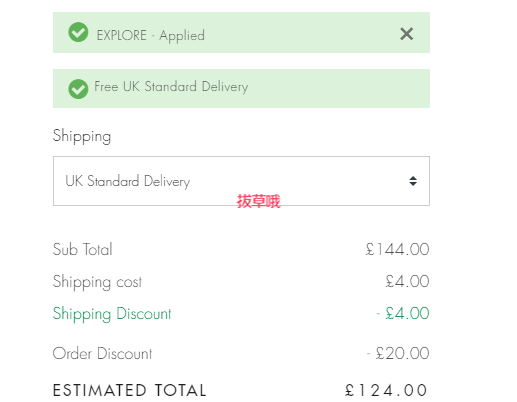Click the green Shipping Discount label
This screenshot has height=402, width=517.
[x=112, y=314]
